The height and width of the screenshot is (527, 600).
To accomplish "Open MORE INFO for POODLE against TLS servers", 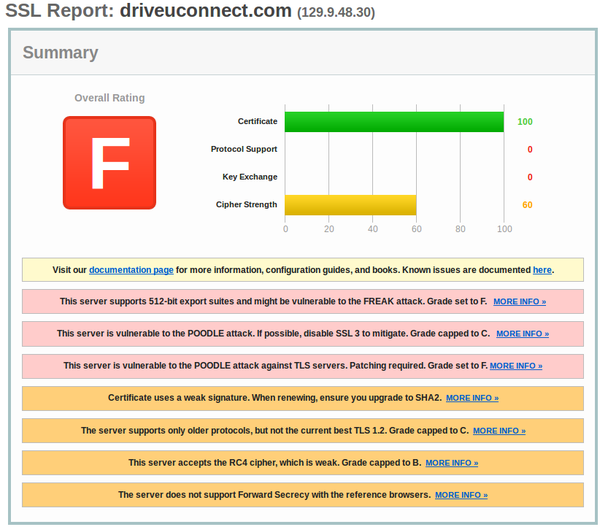I will coord(516,366).
